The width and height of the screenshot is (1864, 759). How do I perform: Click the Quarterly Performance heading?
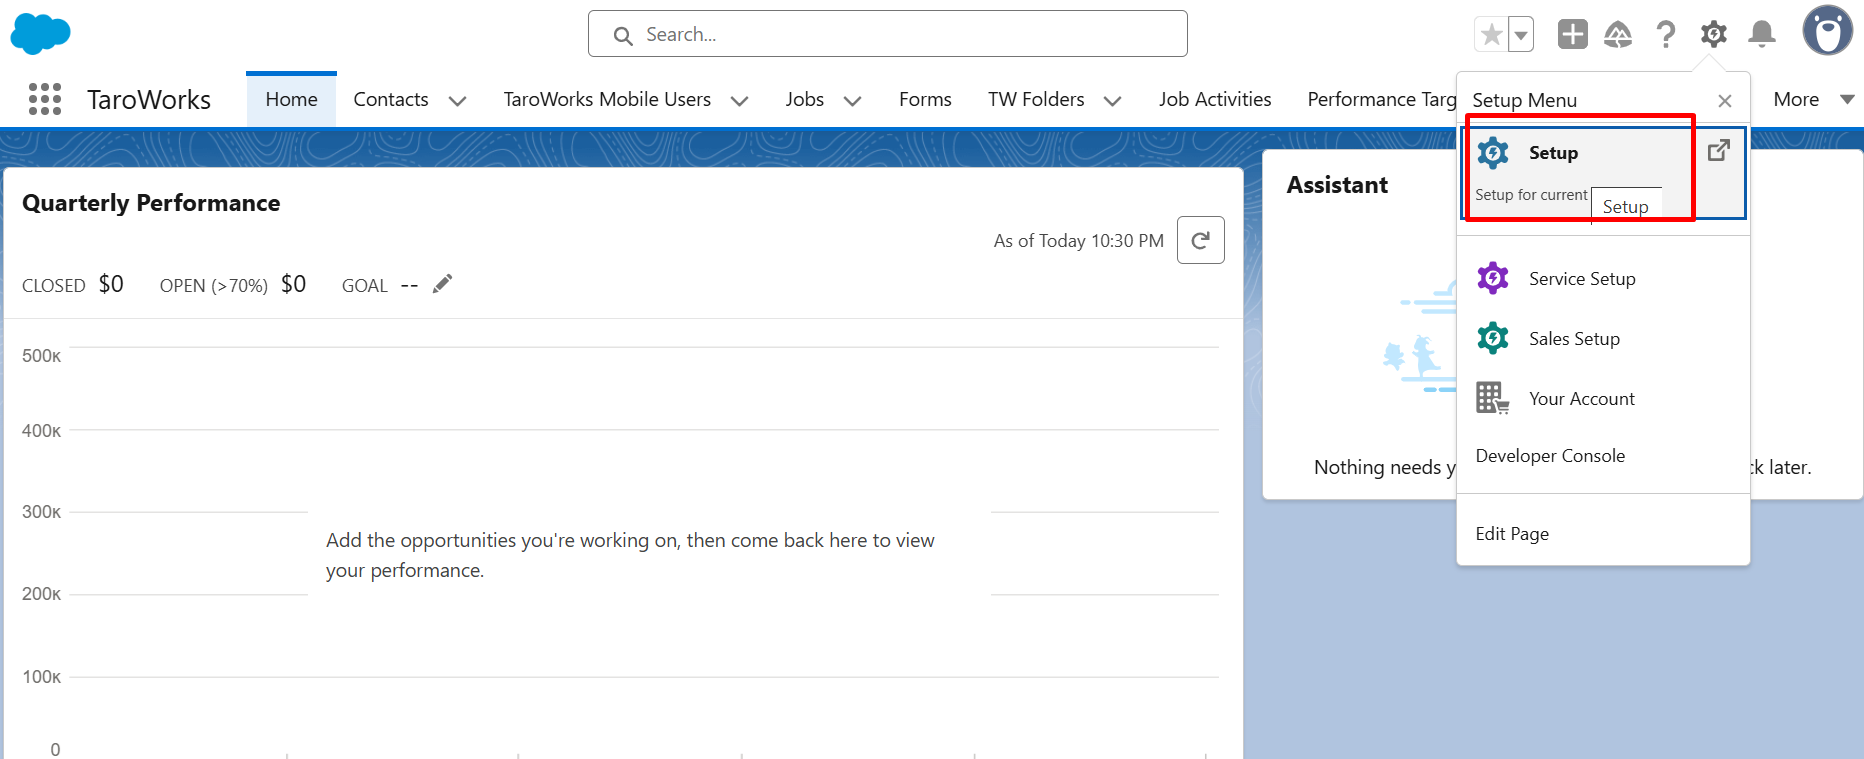pos(151,203)
